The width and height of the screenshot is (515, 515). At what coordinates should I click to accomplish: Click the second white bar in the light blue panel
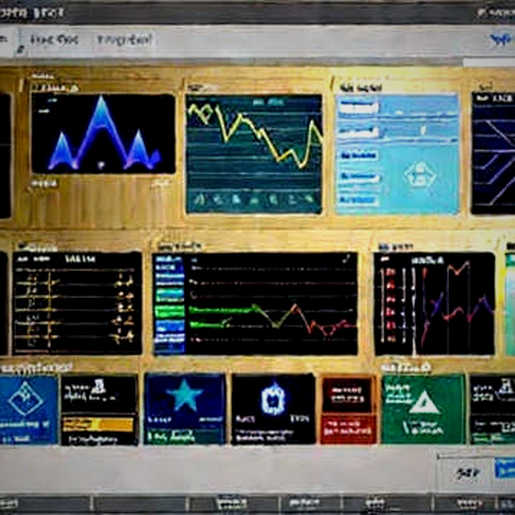359,133
